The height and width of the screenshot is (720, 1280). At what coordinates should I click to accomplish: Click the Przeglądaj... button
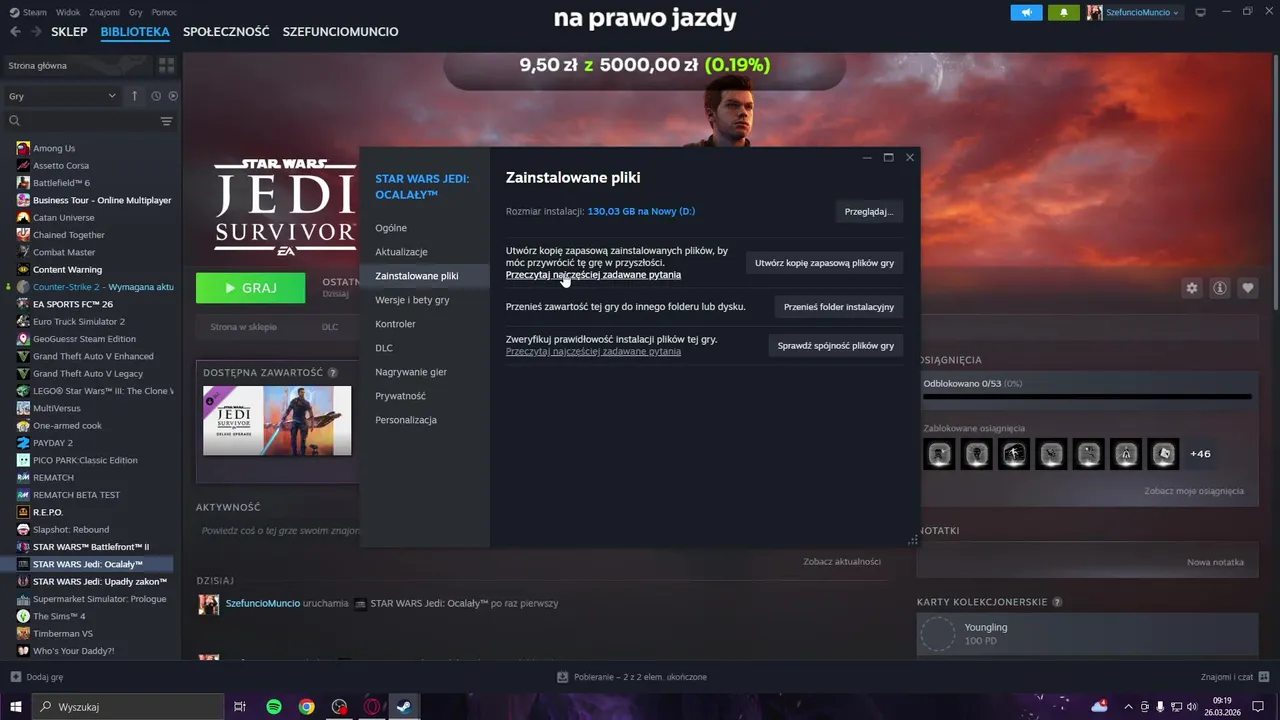pos(869,211)
